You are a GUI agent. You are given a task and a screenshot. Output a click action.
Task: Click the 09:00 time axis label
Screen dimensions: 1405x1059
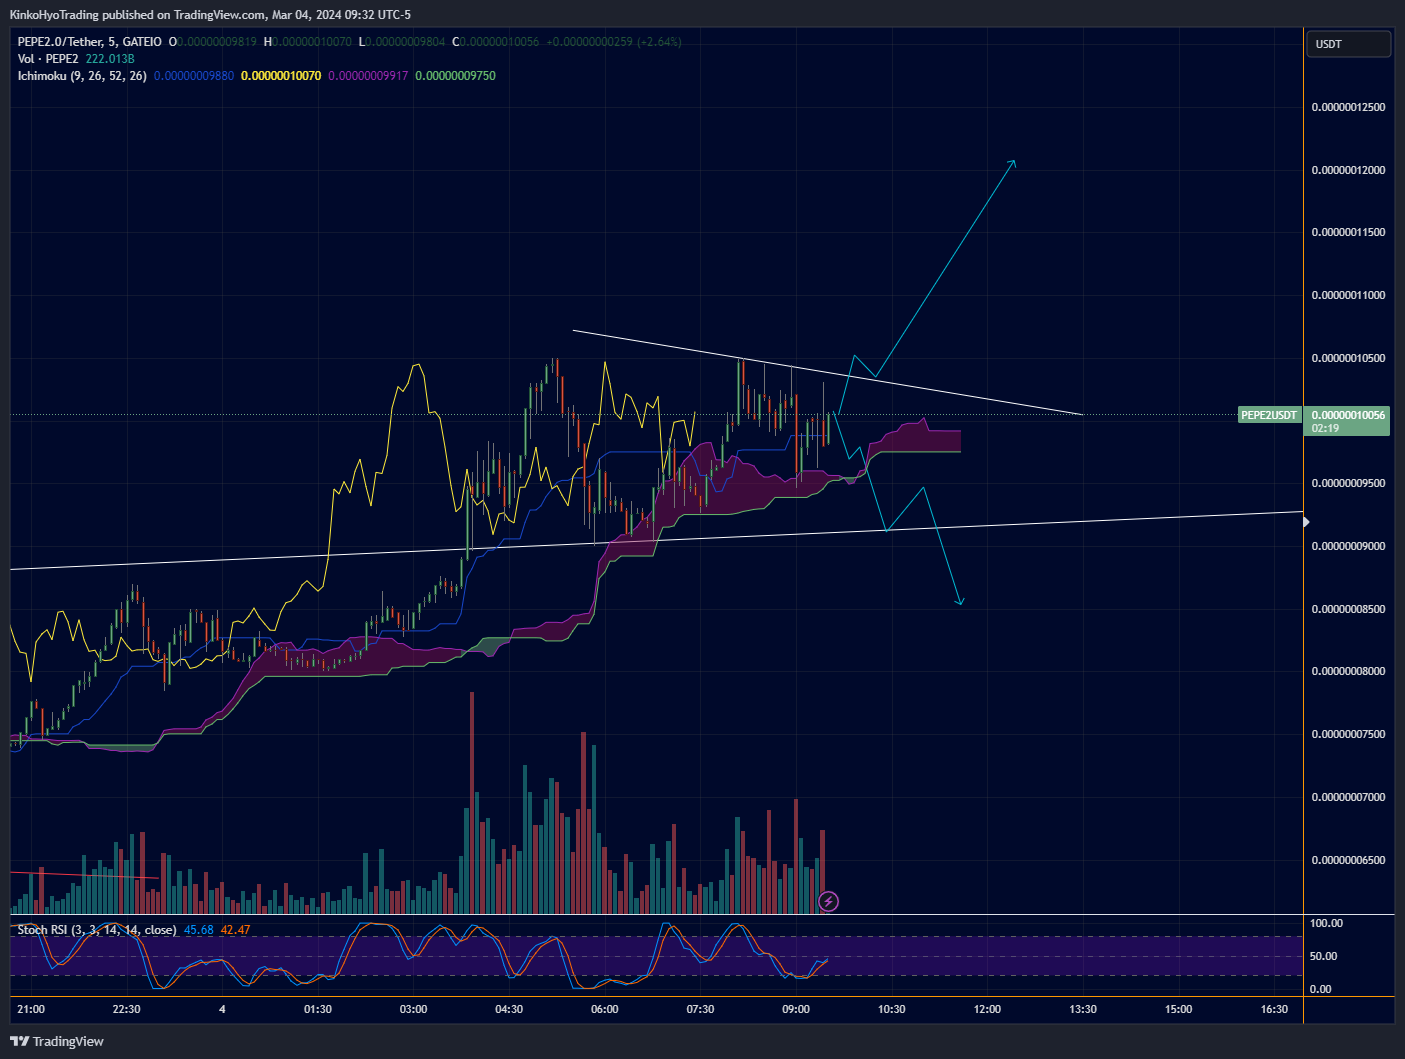pos(796,1009)
